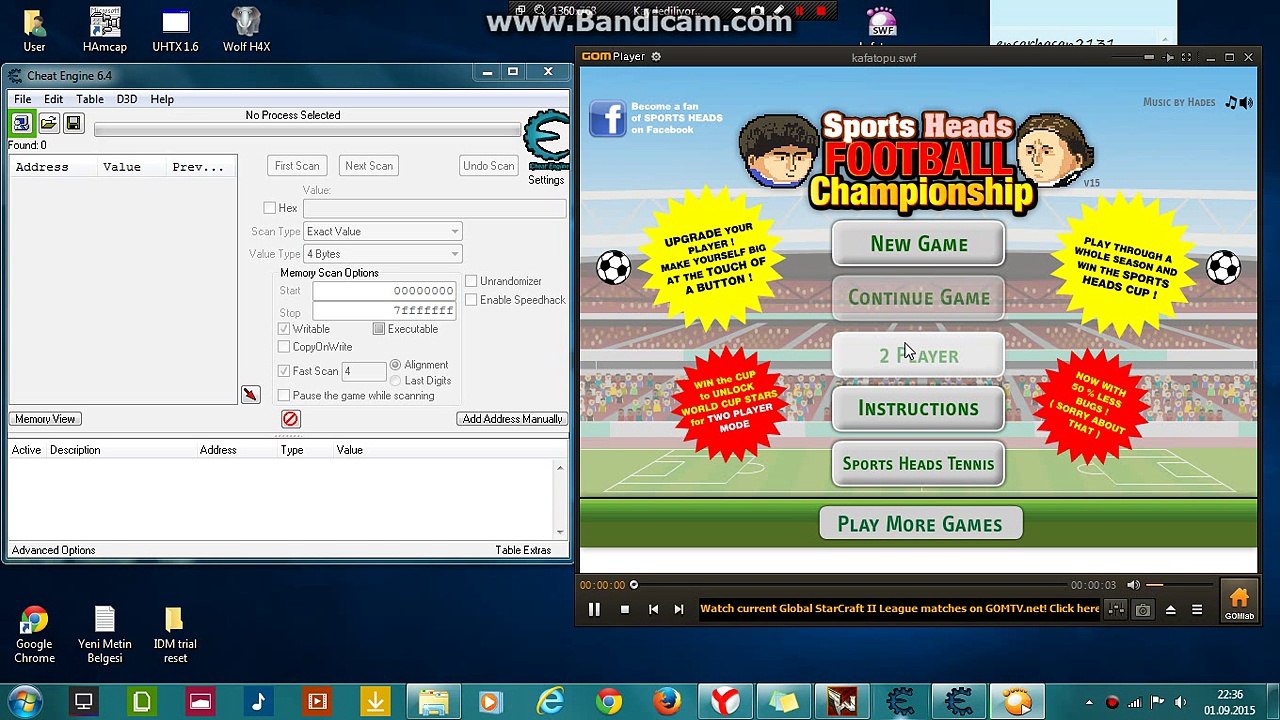
Task: Open the GOMlab home button
Action: (x=1239, y=602)
